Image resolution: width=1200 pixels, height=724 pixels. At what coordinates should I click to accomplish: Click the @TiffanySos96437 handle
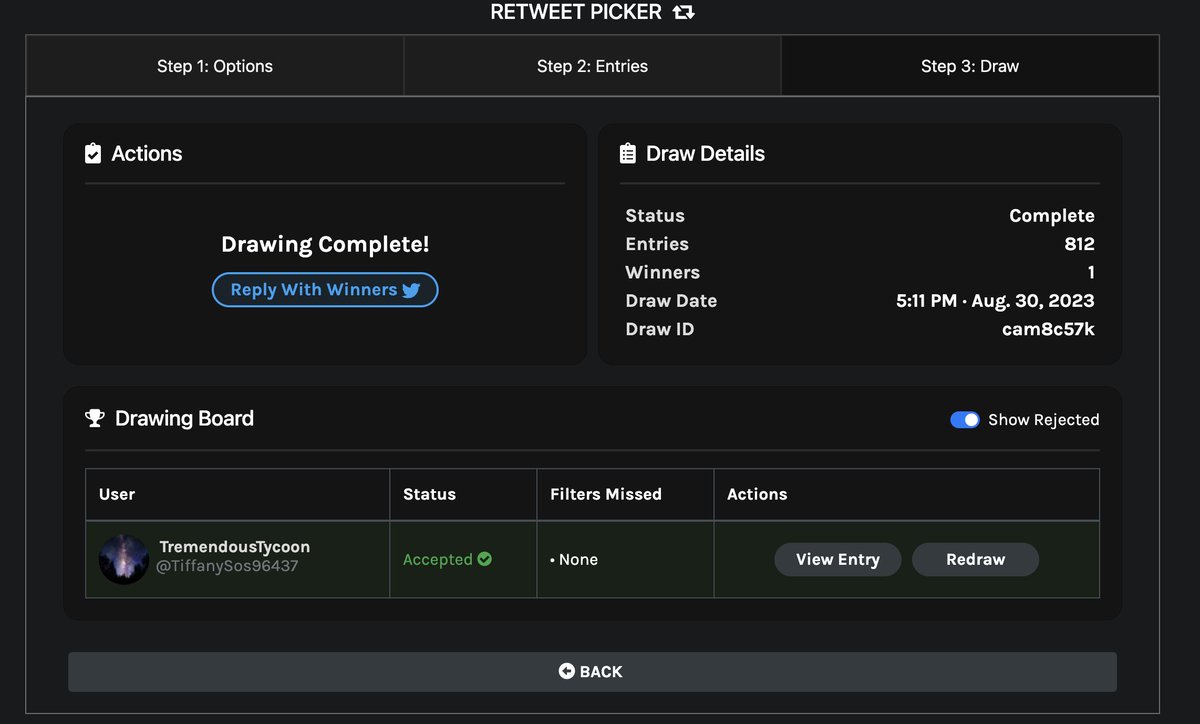[227, 566]
